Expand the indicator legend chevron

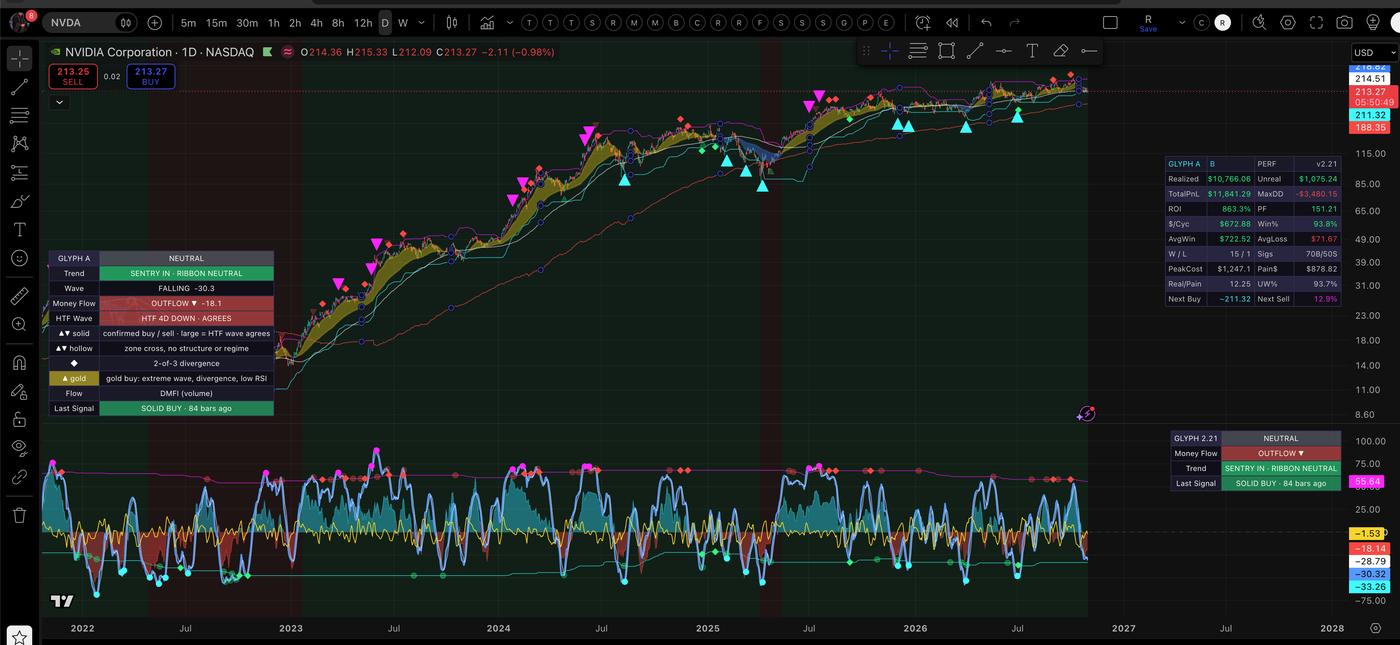click(59, 101)
